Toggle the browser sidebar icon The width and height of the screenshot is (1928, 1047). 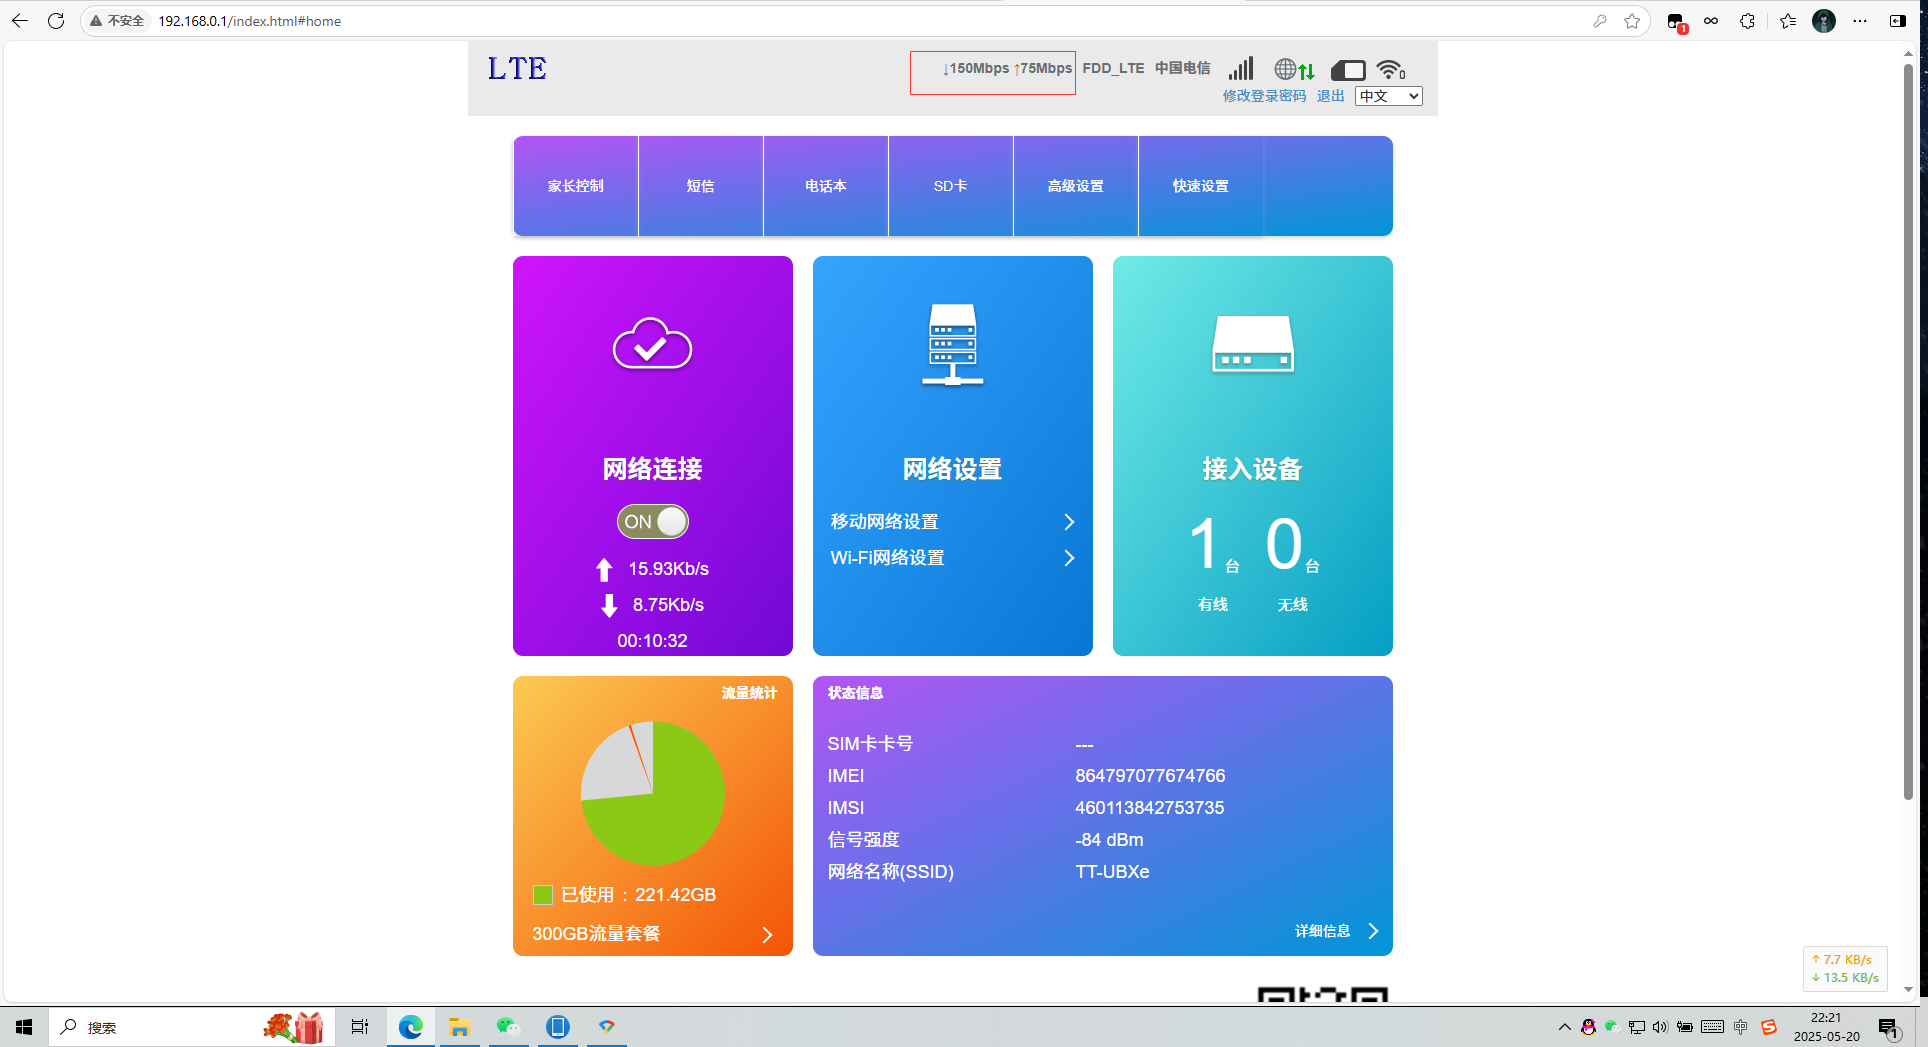click(x=1897, y=21)
